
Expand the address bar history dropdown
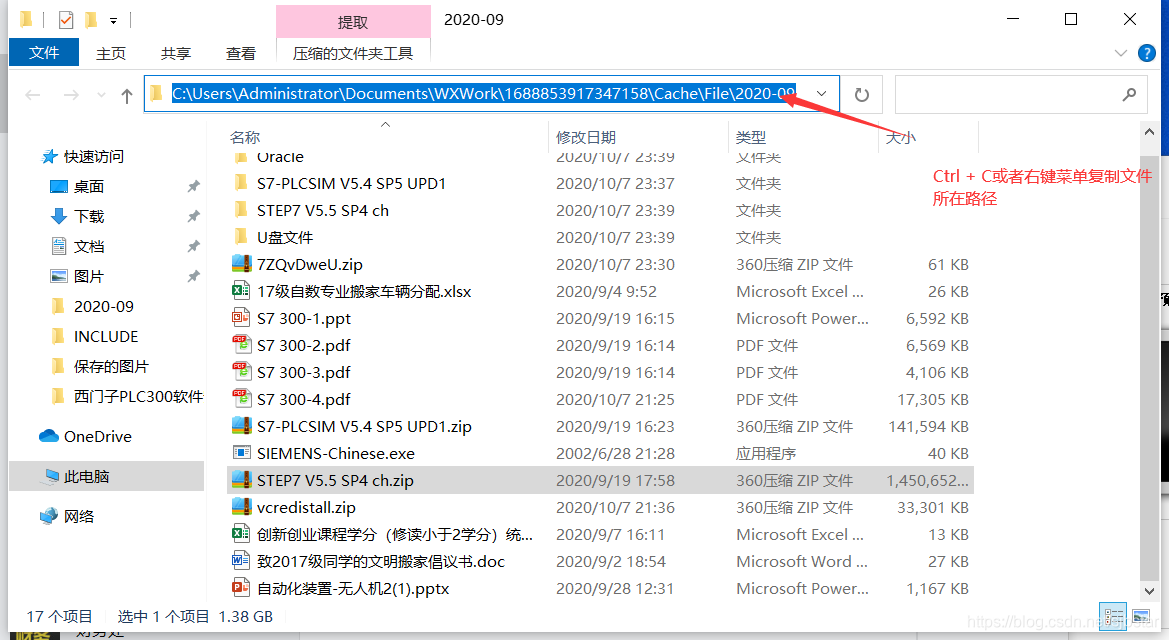tap(822, 94)
